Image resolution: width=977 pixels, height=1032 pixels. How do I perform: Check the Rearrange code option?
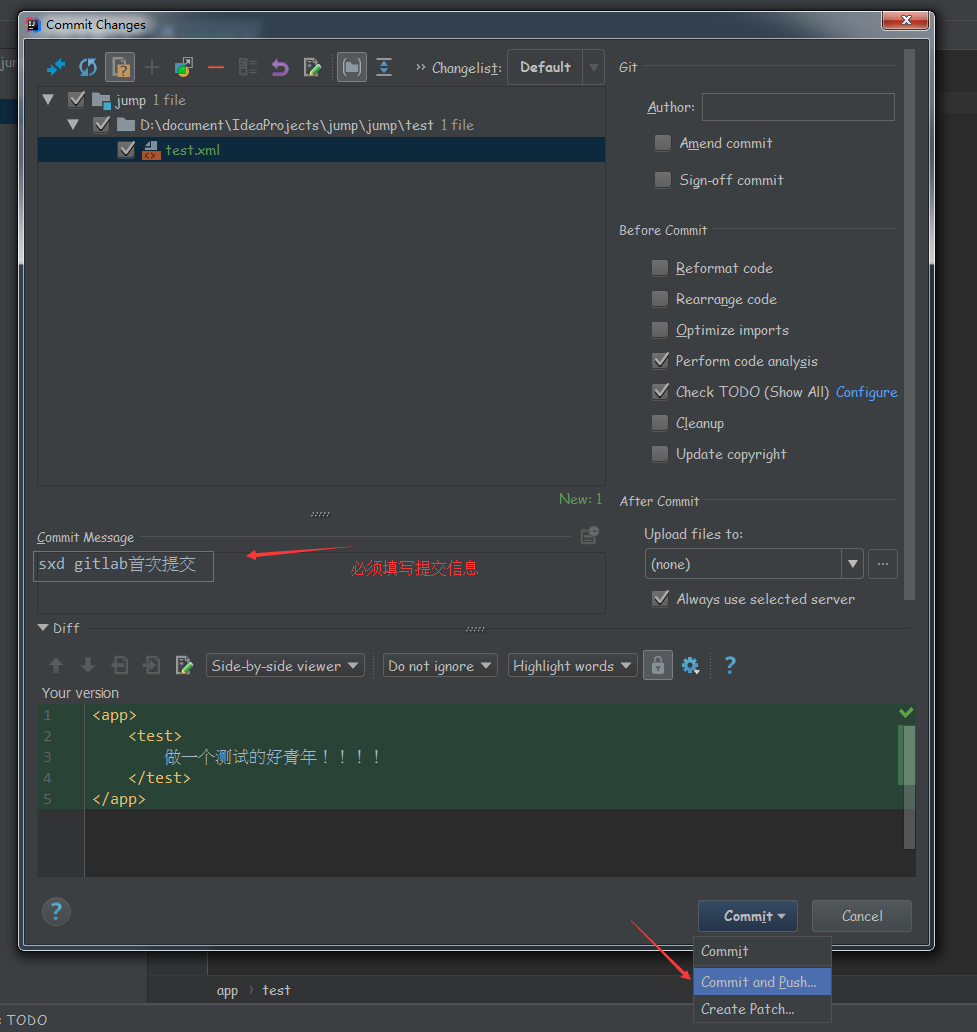(x=659, y=298)
